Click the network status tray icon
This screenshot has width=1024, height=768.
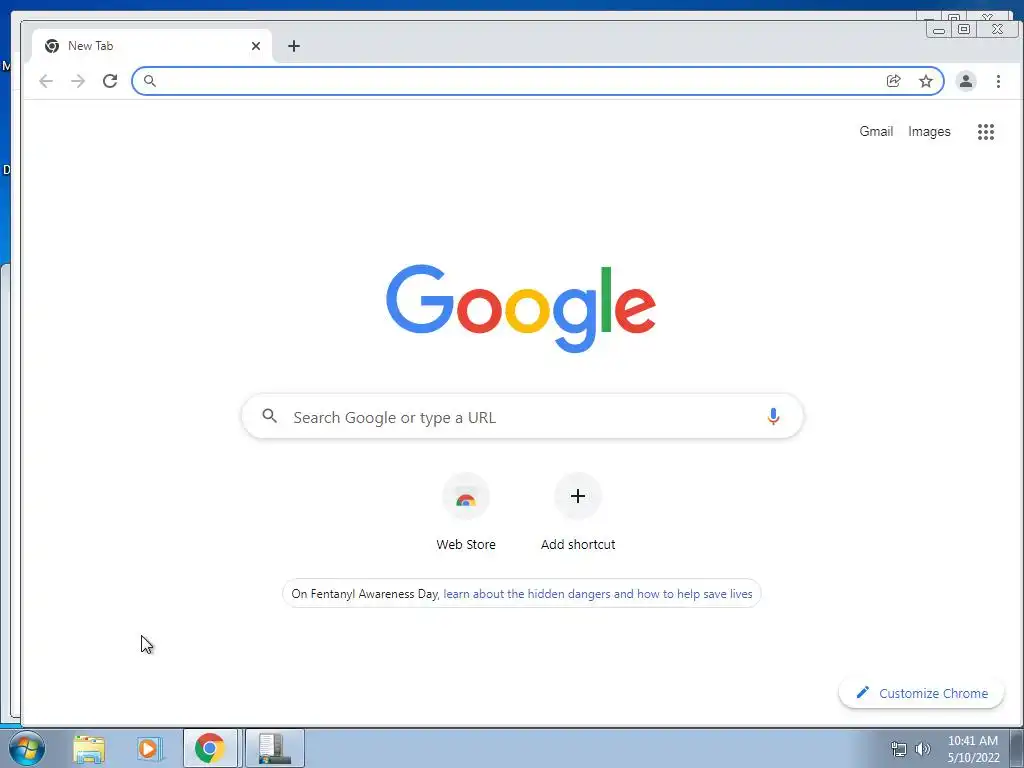[x=899, y=749]
